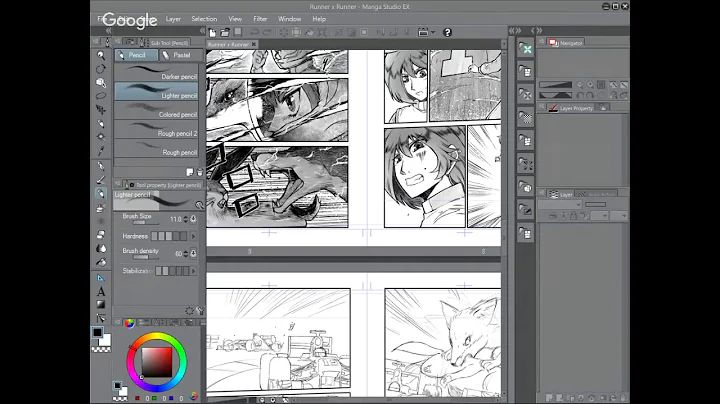Undo the last action in the toolbar

click(x=254, y=32)
